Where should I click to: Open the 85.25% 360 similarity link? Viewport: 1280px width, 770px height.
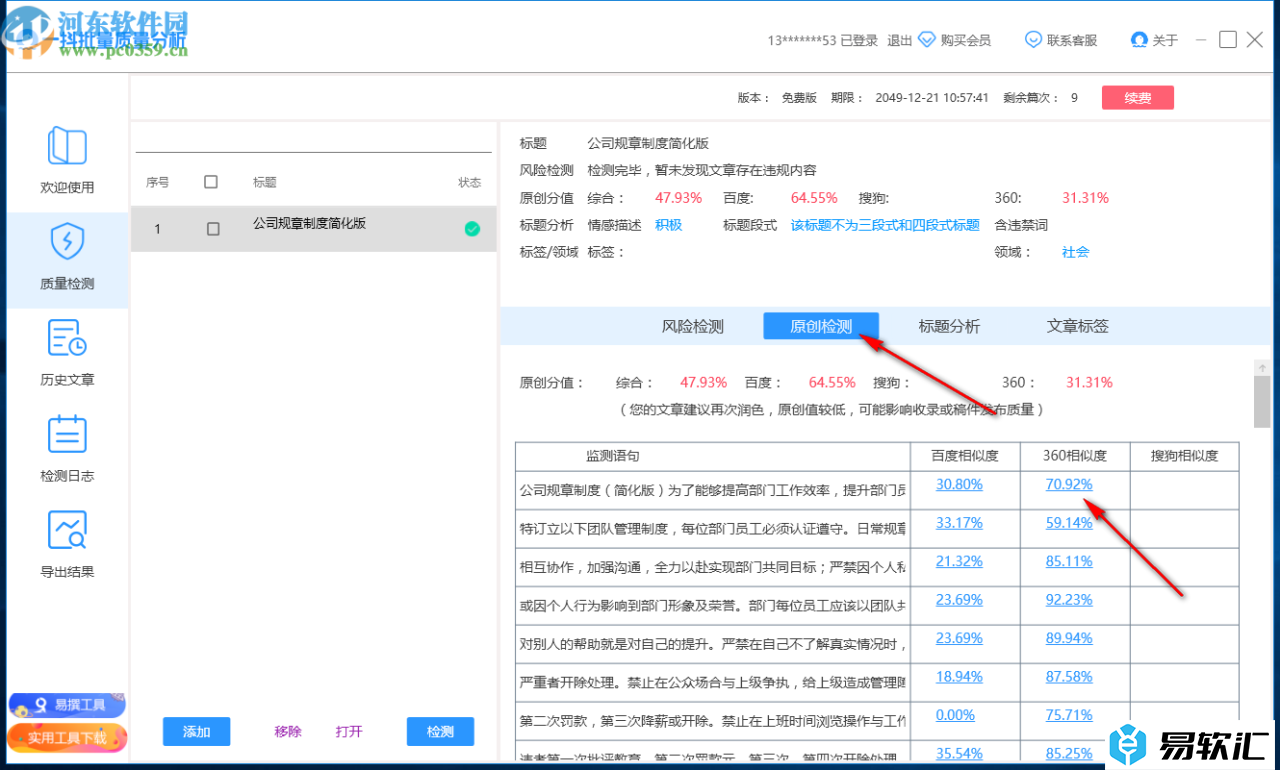[1069, 753]
